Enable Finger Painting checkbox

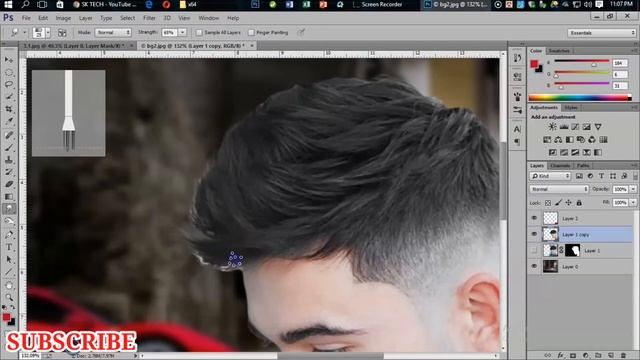click(251, 33)
